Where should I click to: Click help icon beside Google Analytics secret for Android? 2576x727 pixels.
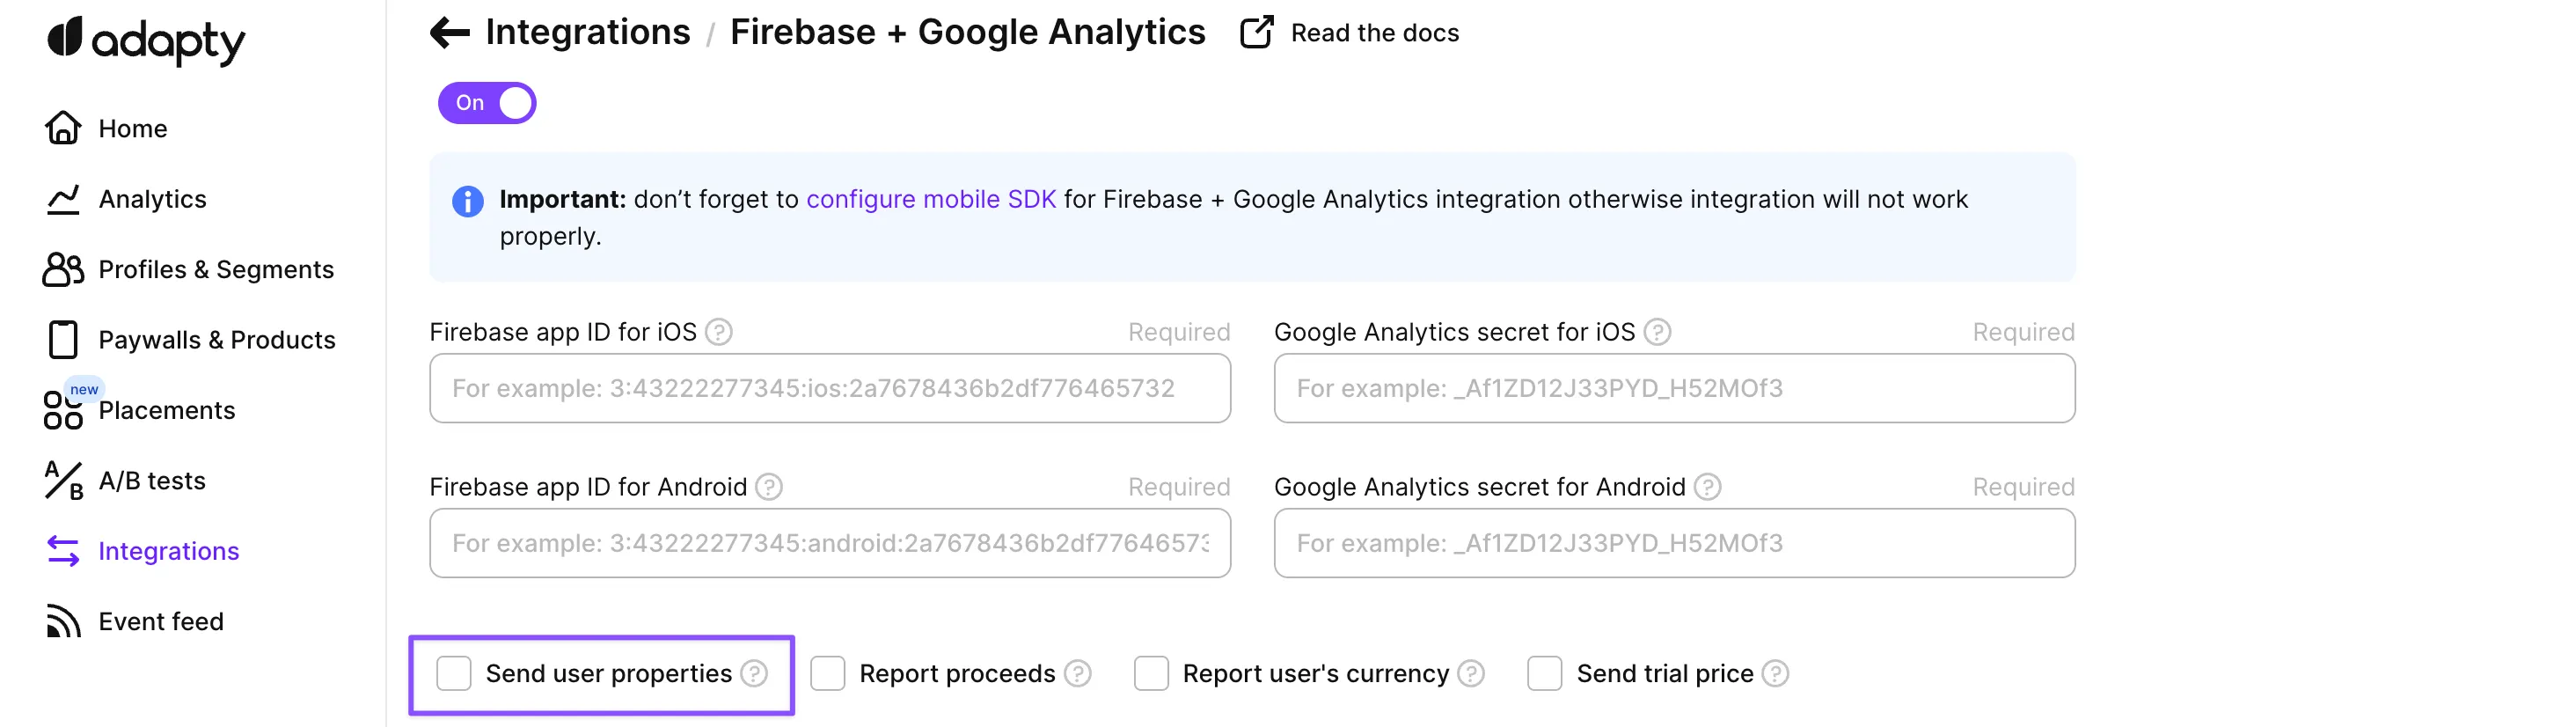(x=1707, y=487)
